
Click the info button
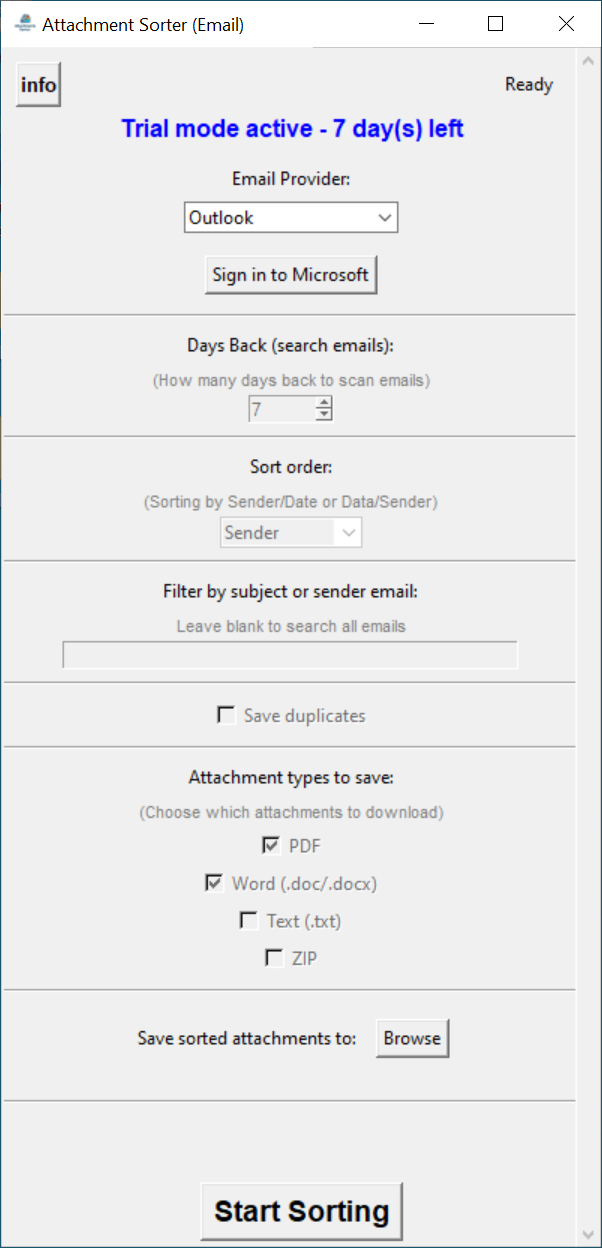pos(38,85)
